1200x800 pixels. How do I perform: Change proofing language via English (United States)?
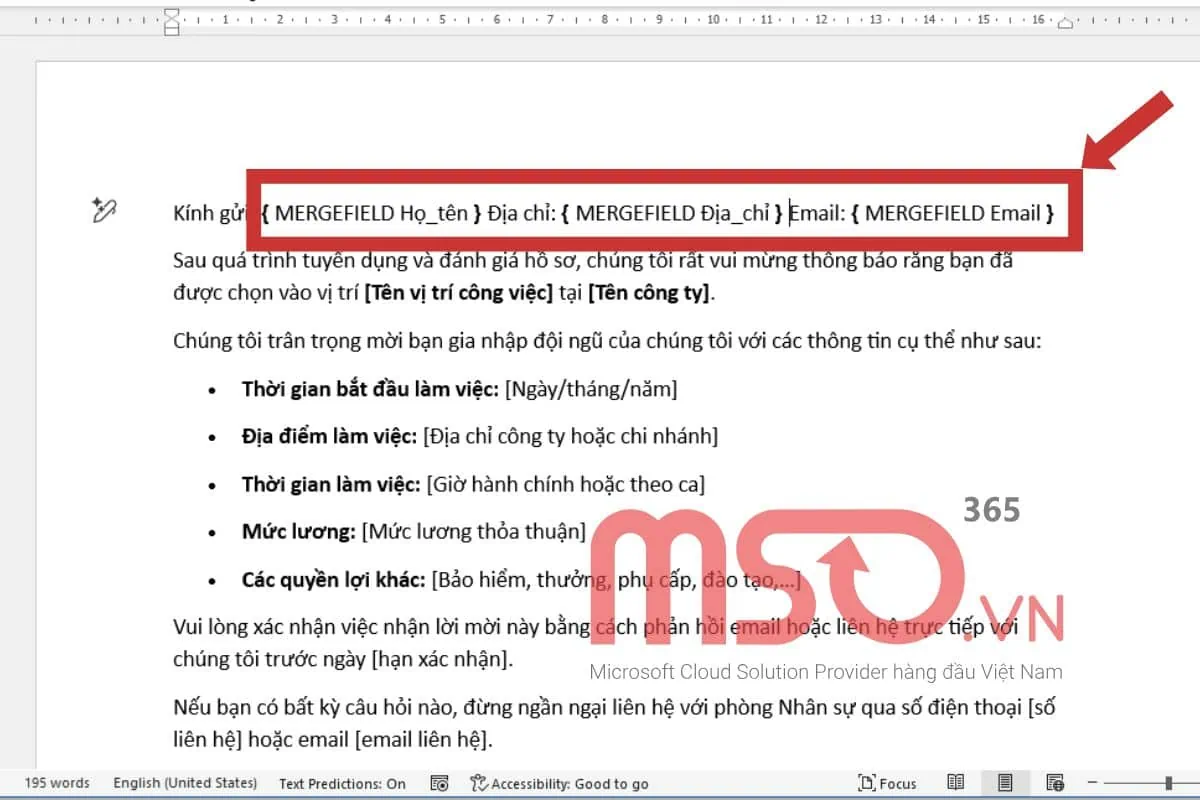point(185,784)
